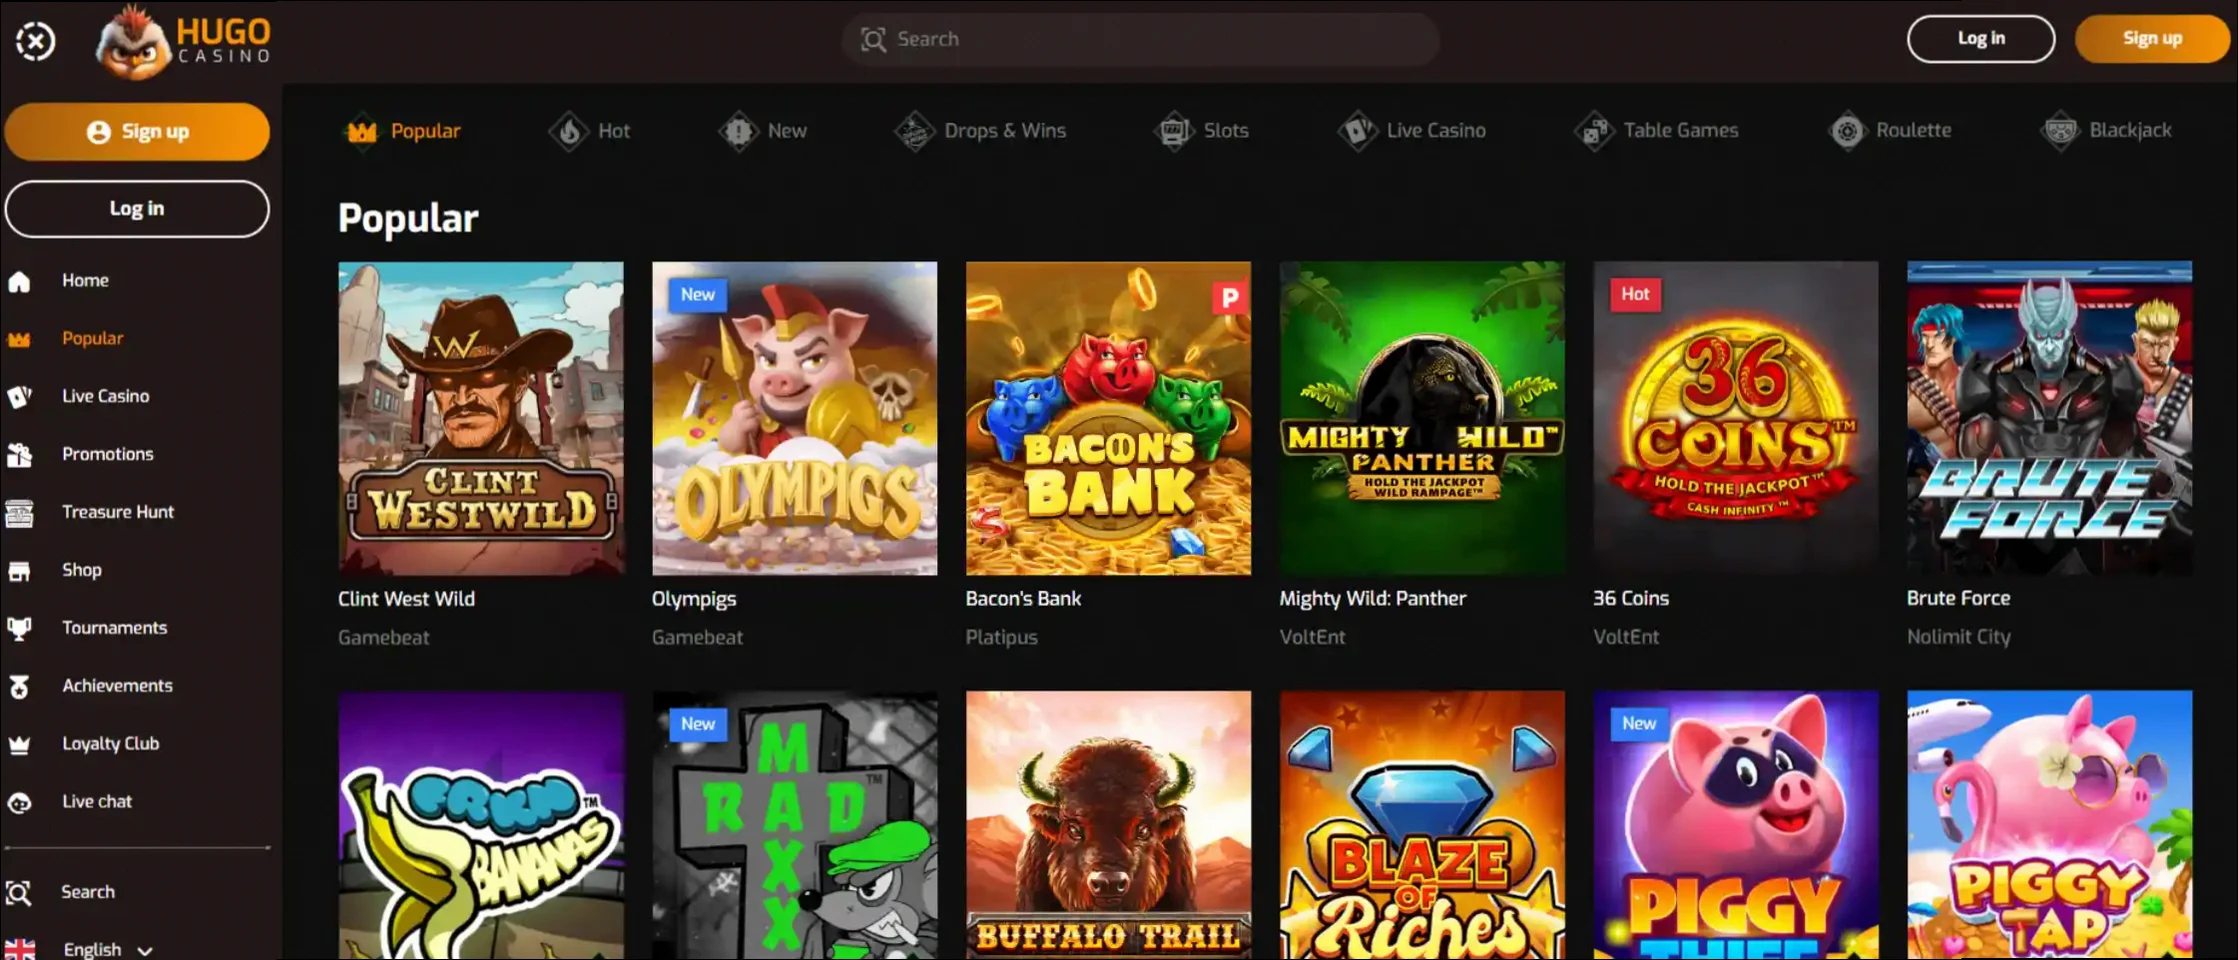Click the Loyalty Club crown icon
Screen dimensions: 2238x960
pyautogui.click(x=21, y=743)
